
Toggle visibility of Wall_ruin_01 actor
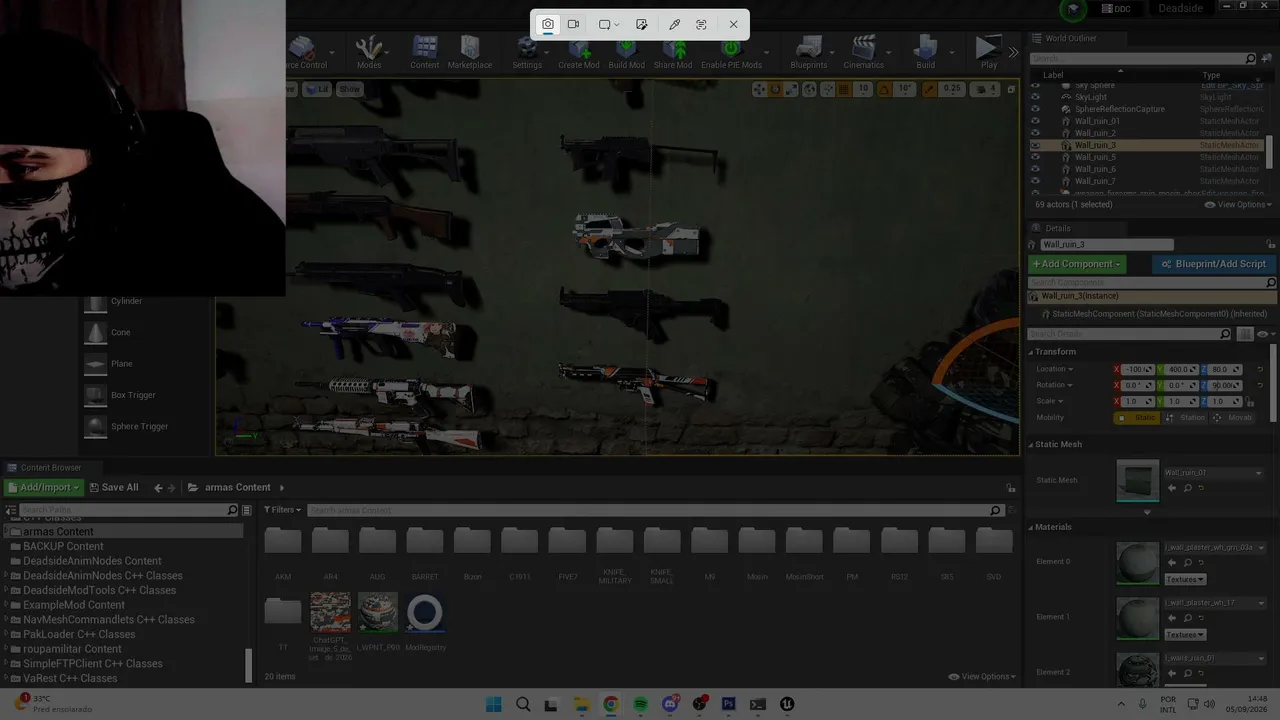[x=1035, y=121]
